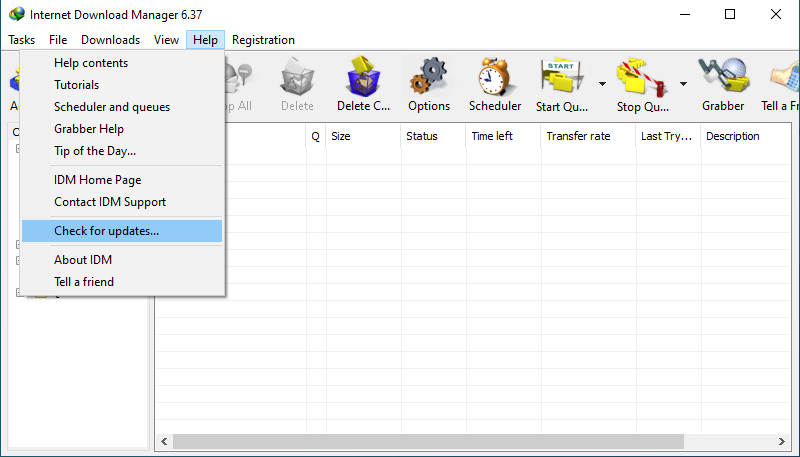The image size is (800, 457).
Task: Click the Stop Queue icon
Action: [x=642, y=78]
